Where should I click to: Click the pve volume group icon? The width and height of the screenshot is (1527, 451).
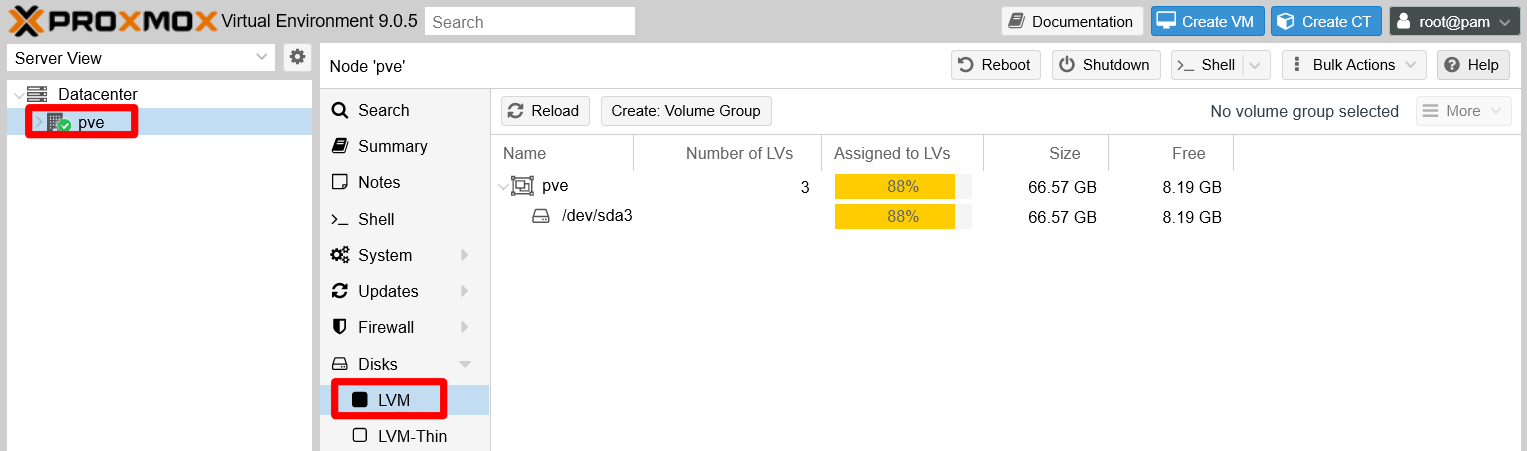[x=522, y=186]
